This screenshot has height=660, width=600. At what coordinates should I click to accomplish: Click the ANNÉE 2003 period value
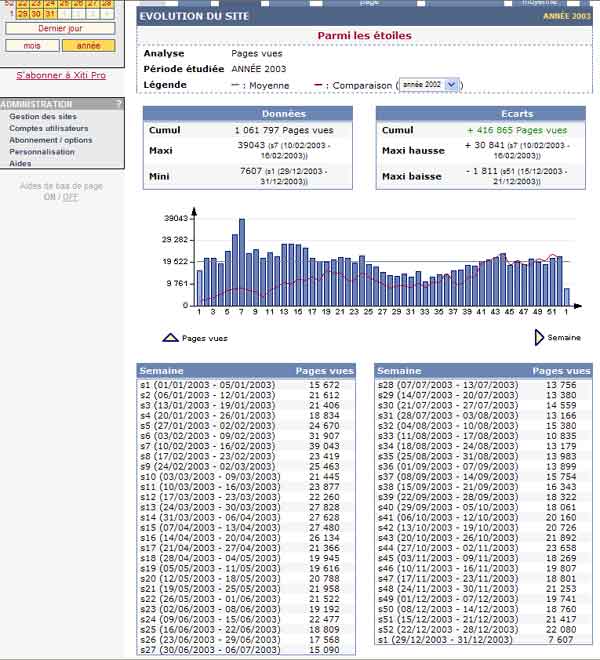coord(259,69)
